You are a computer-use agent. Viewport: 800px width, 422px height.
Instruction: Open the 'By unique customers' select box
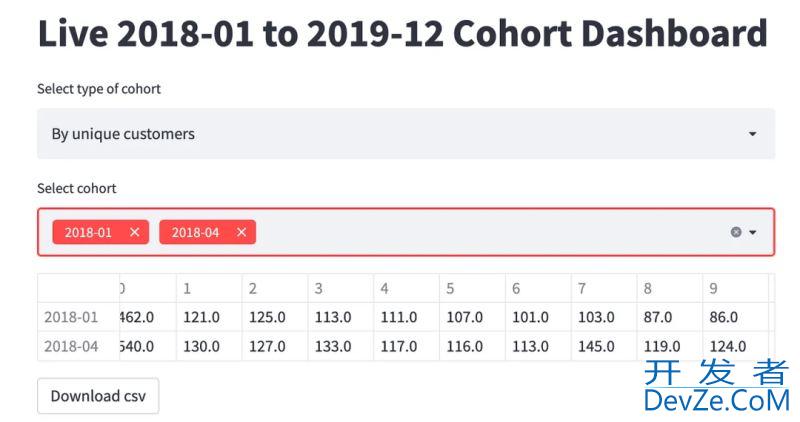click(406, 134)
